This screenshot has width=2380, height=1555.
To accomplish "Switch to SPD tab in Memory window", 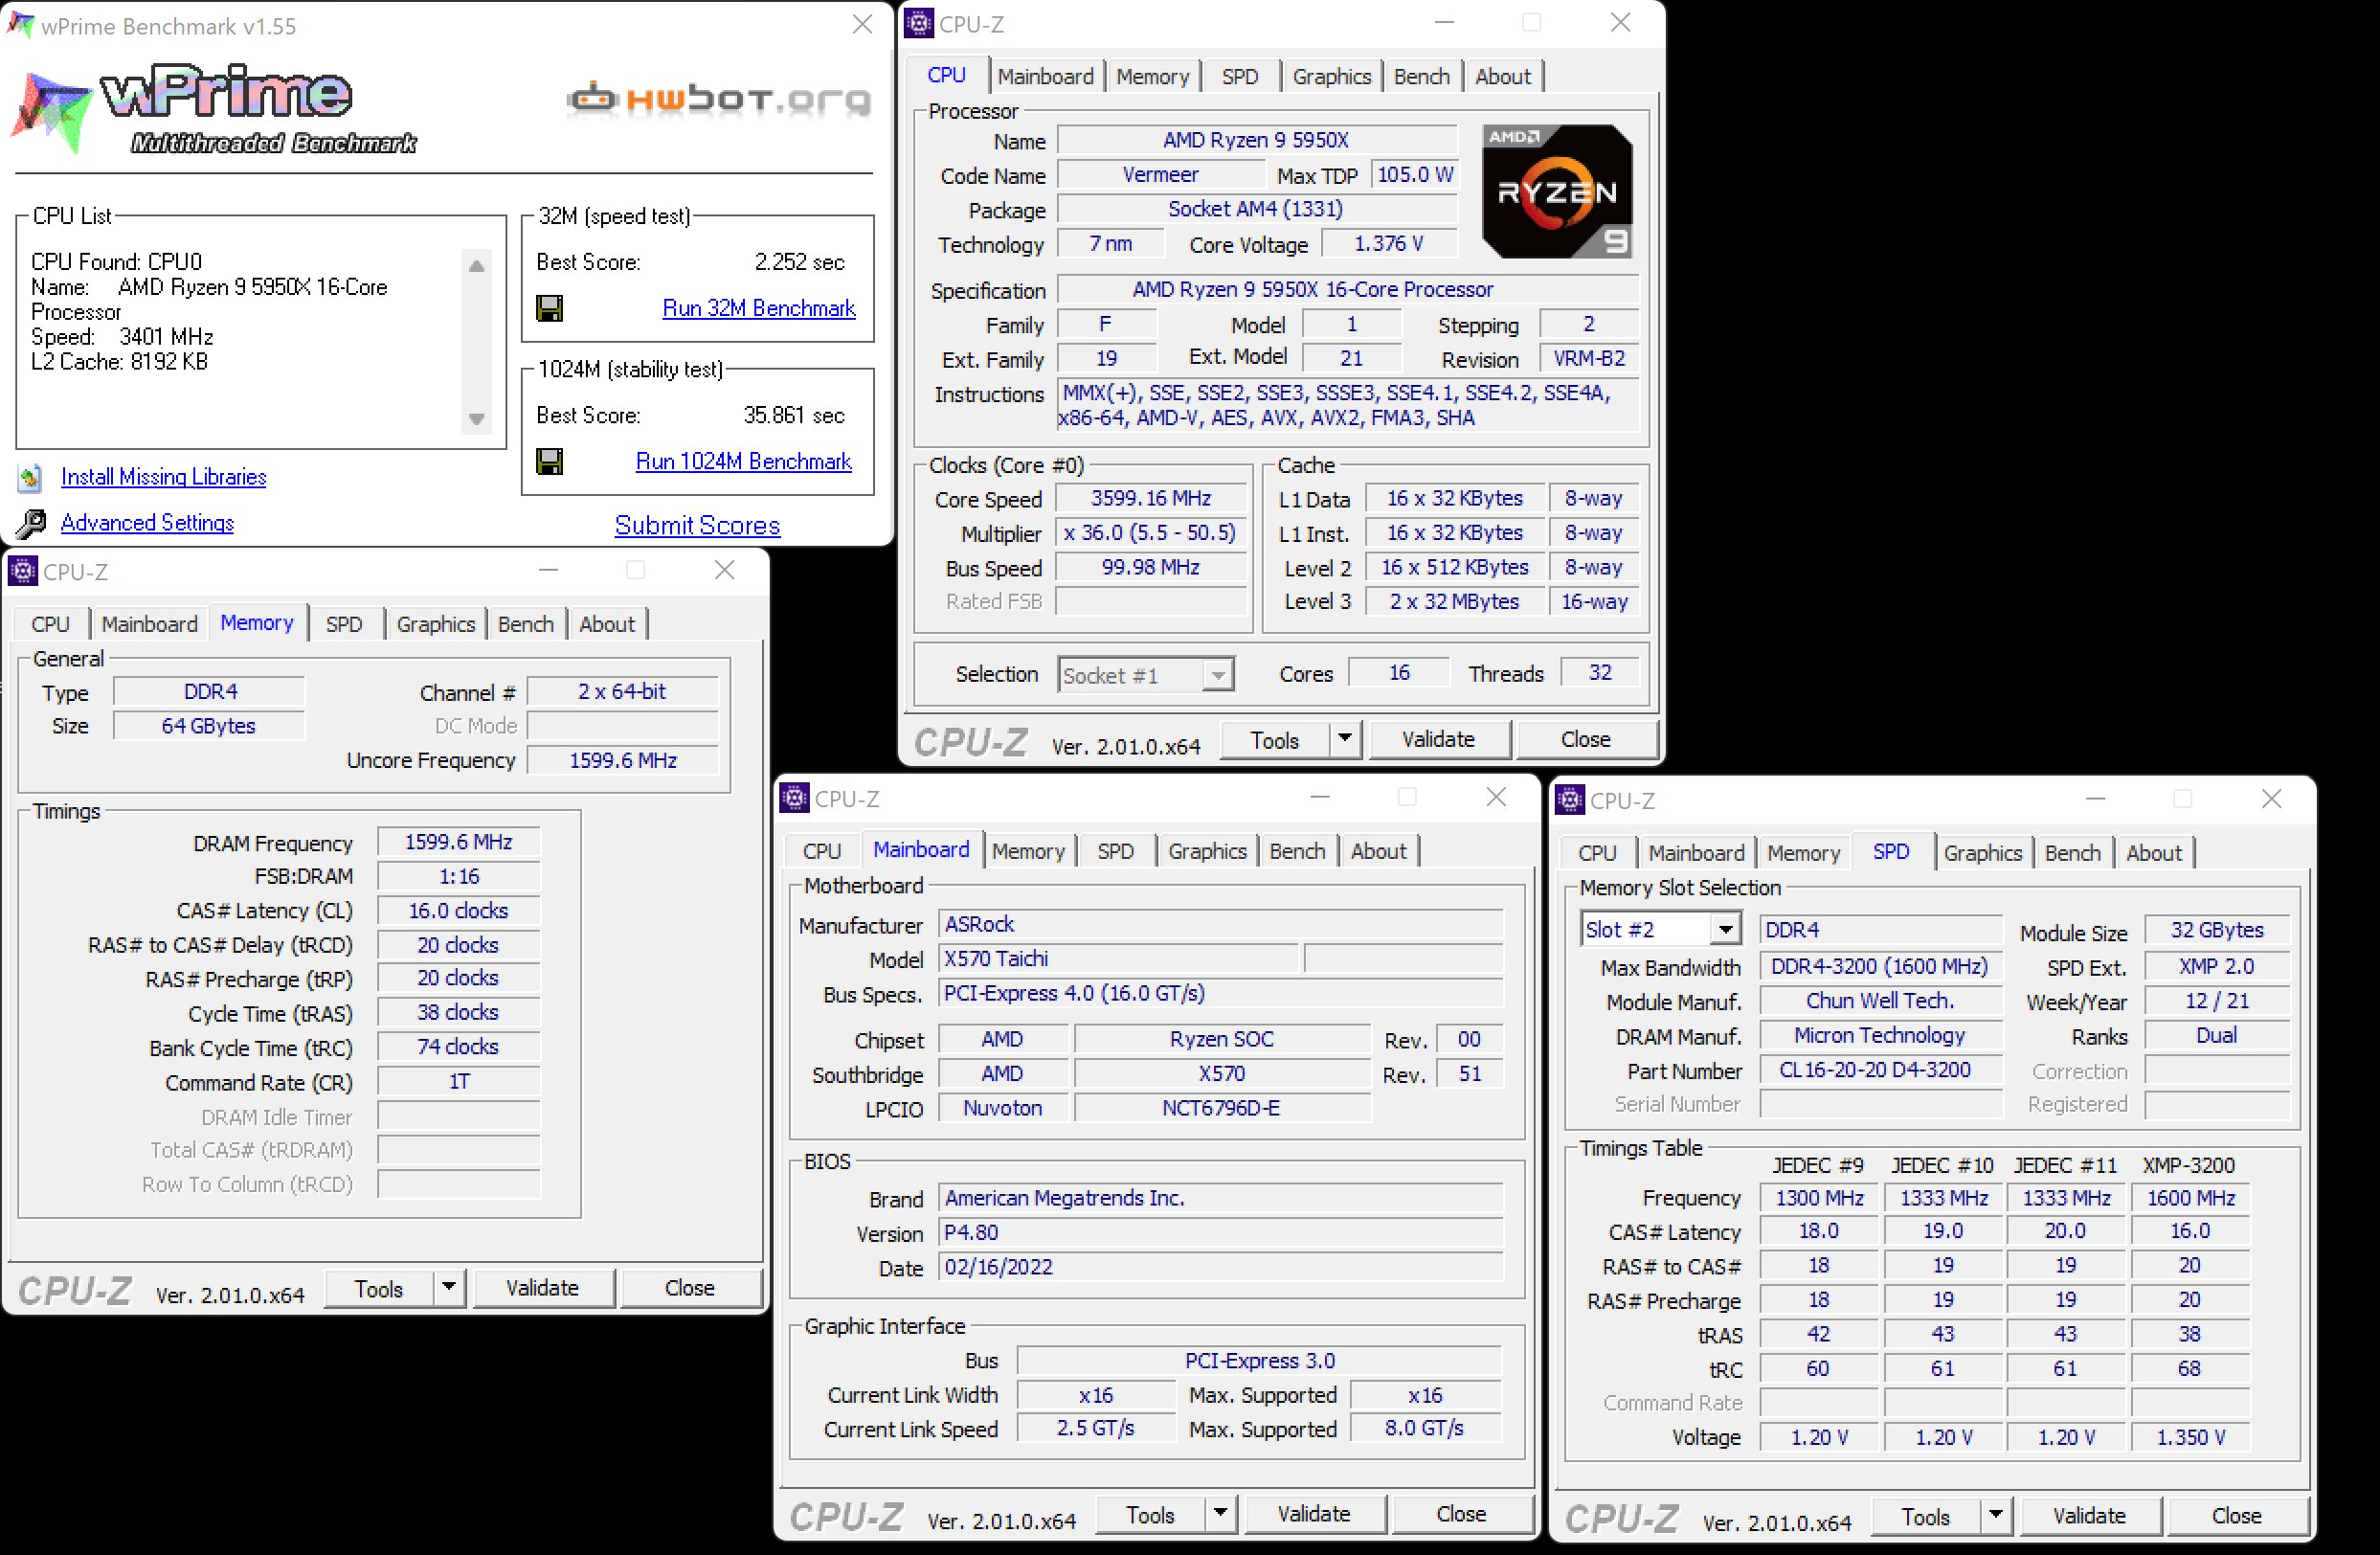I will [x=344, y=624].
